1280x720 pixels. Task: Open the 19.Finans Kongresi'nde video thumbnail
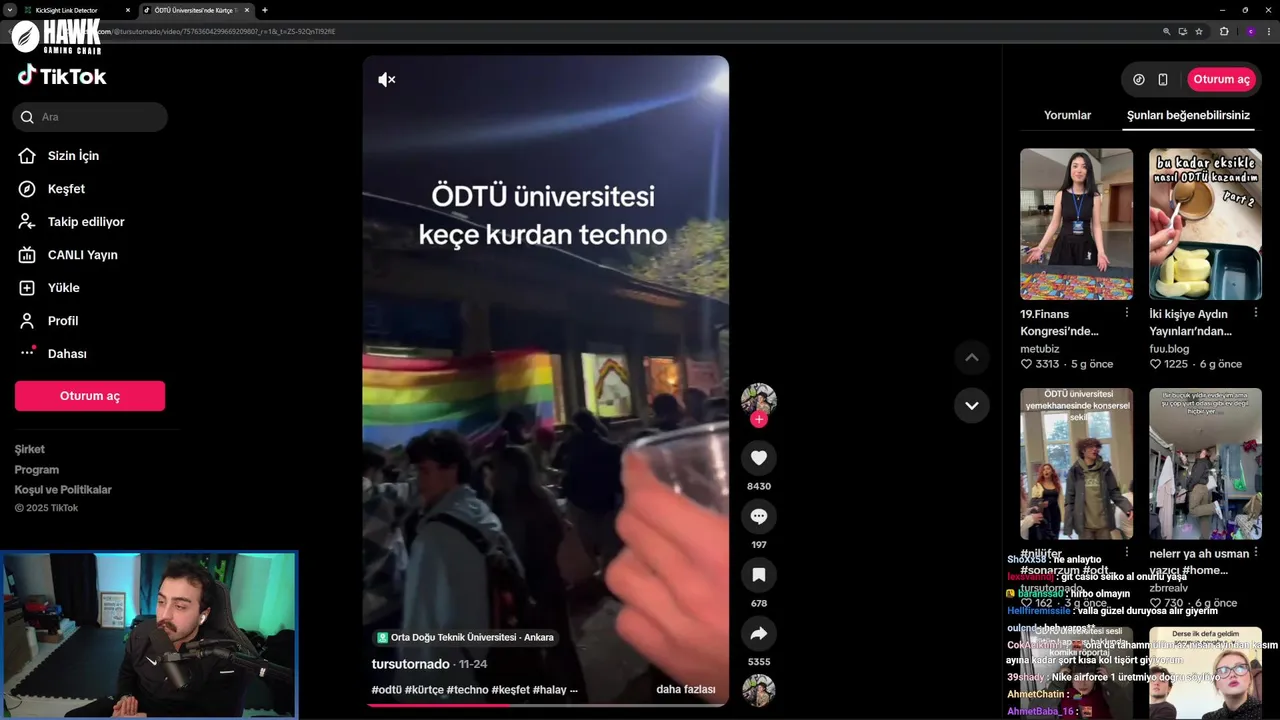tap(1076, 224)
